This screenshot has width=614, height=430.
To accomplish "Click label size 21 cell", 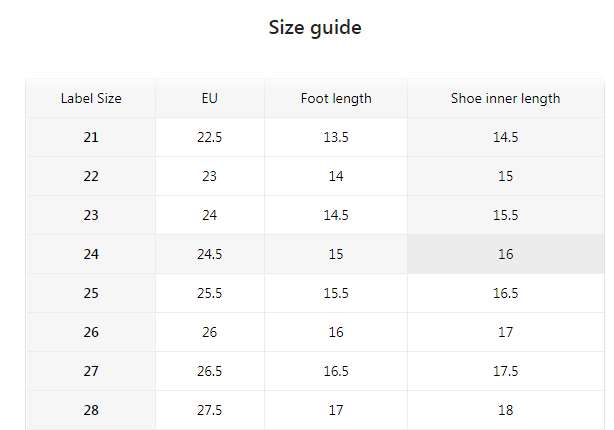I will coord(91,137).
